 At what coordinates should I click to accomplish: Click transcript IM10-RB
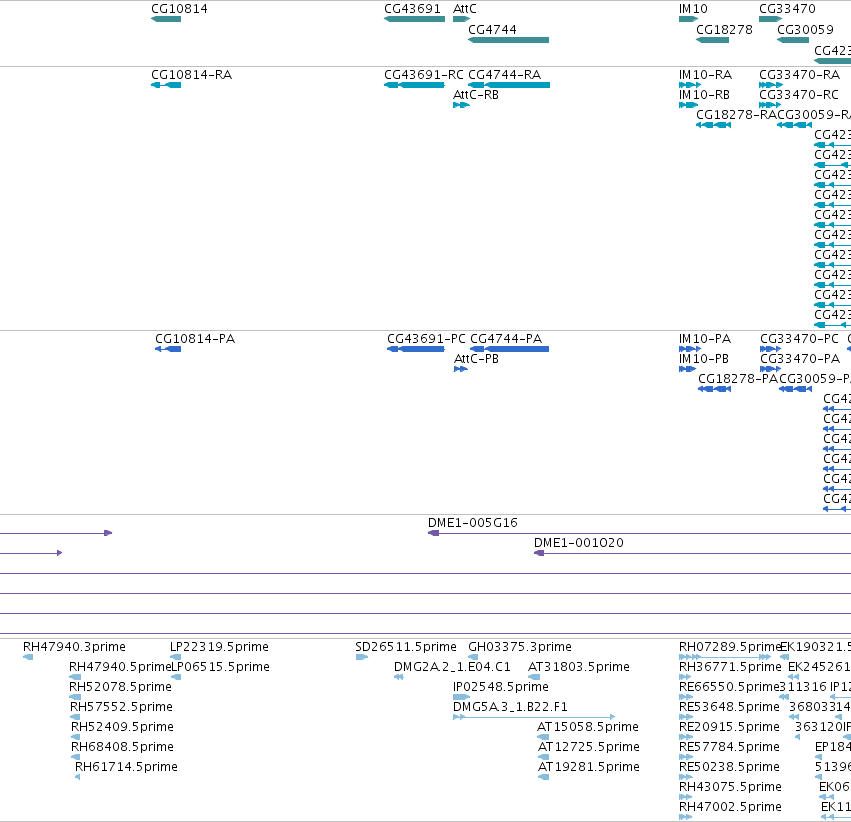(x=688, y=105)
